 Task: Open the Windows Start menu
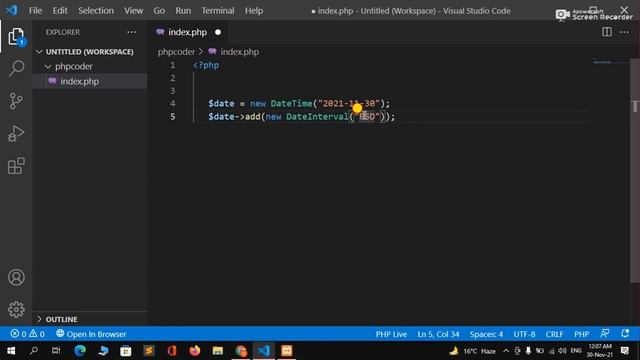pos(11,351)
